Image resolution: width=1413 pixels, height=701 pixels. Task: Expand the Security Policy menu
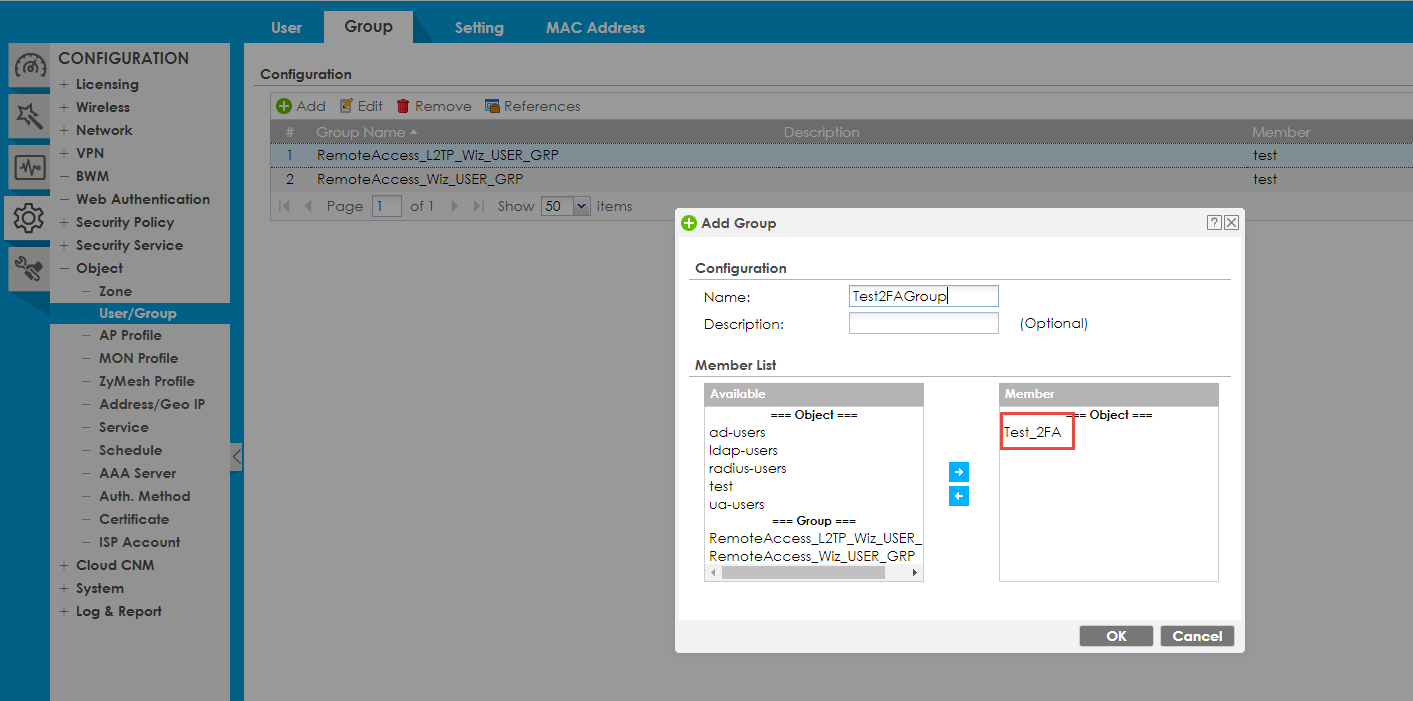(x=124, y=222)
